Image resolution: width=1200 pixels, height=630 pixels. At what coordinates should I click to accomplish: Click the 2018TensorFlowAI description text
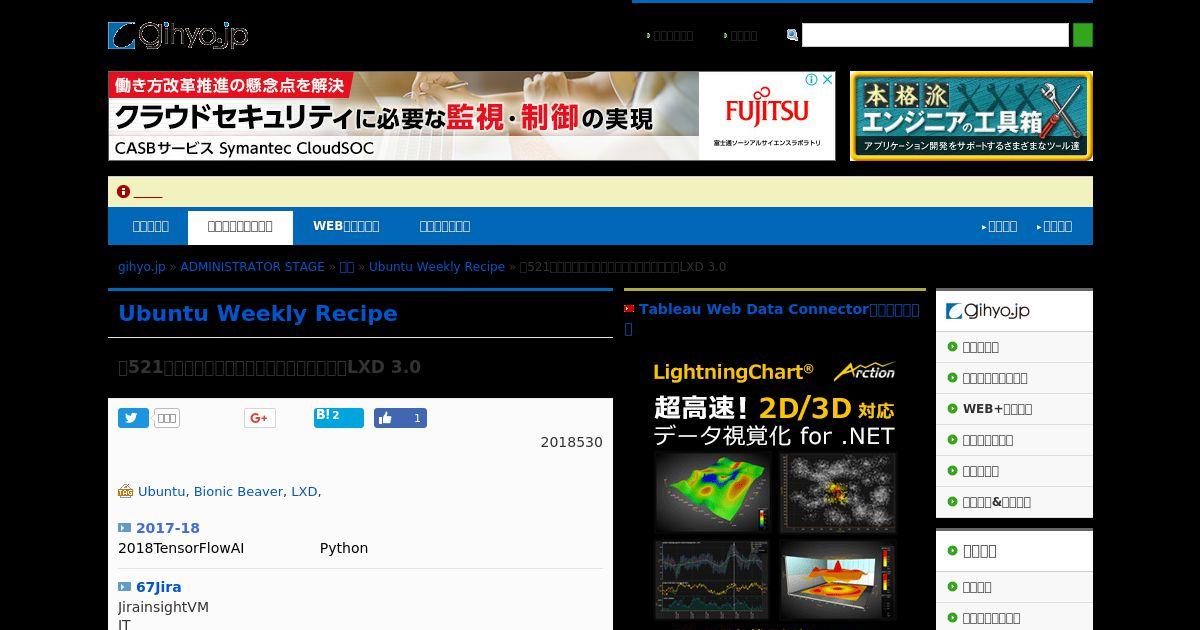[181, 548]
